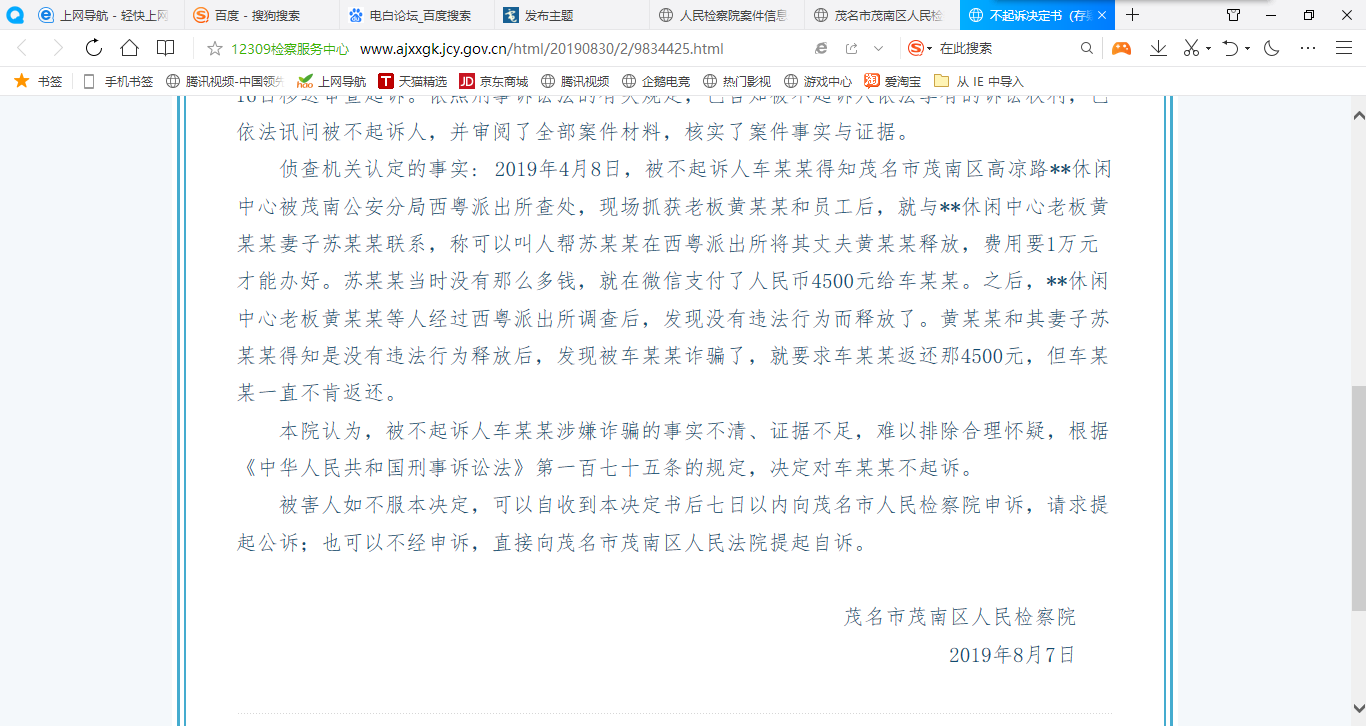Screen dimensions: 1366x726
Task: Go to the browser home page
Action: tap(129, 48)
